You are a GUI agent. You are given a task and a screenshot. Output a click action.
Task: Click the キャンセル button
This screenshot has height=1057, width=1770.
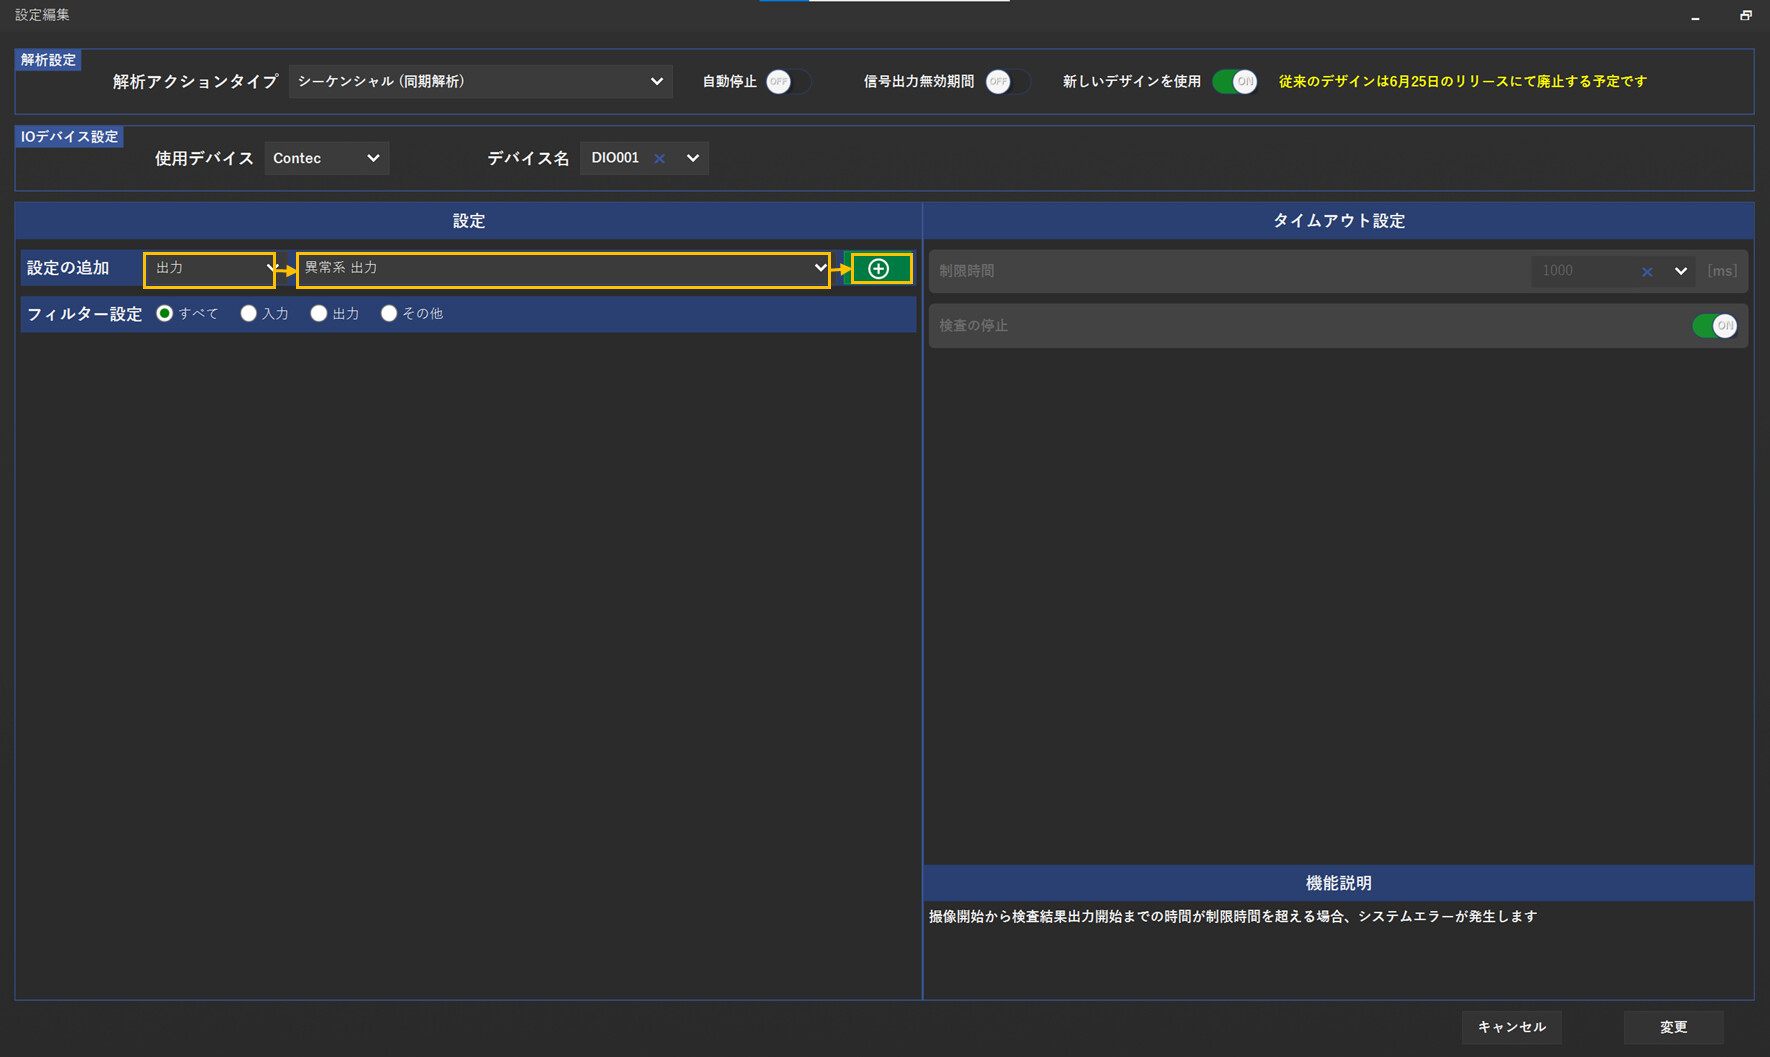click(x=1512, y=1027)
